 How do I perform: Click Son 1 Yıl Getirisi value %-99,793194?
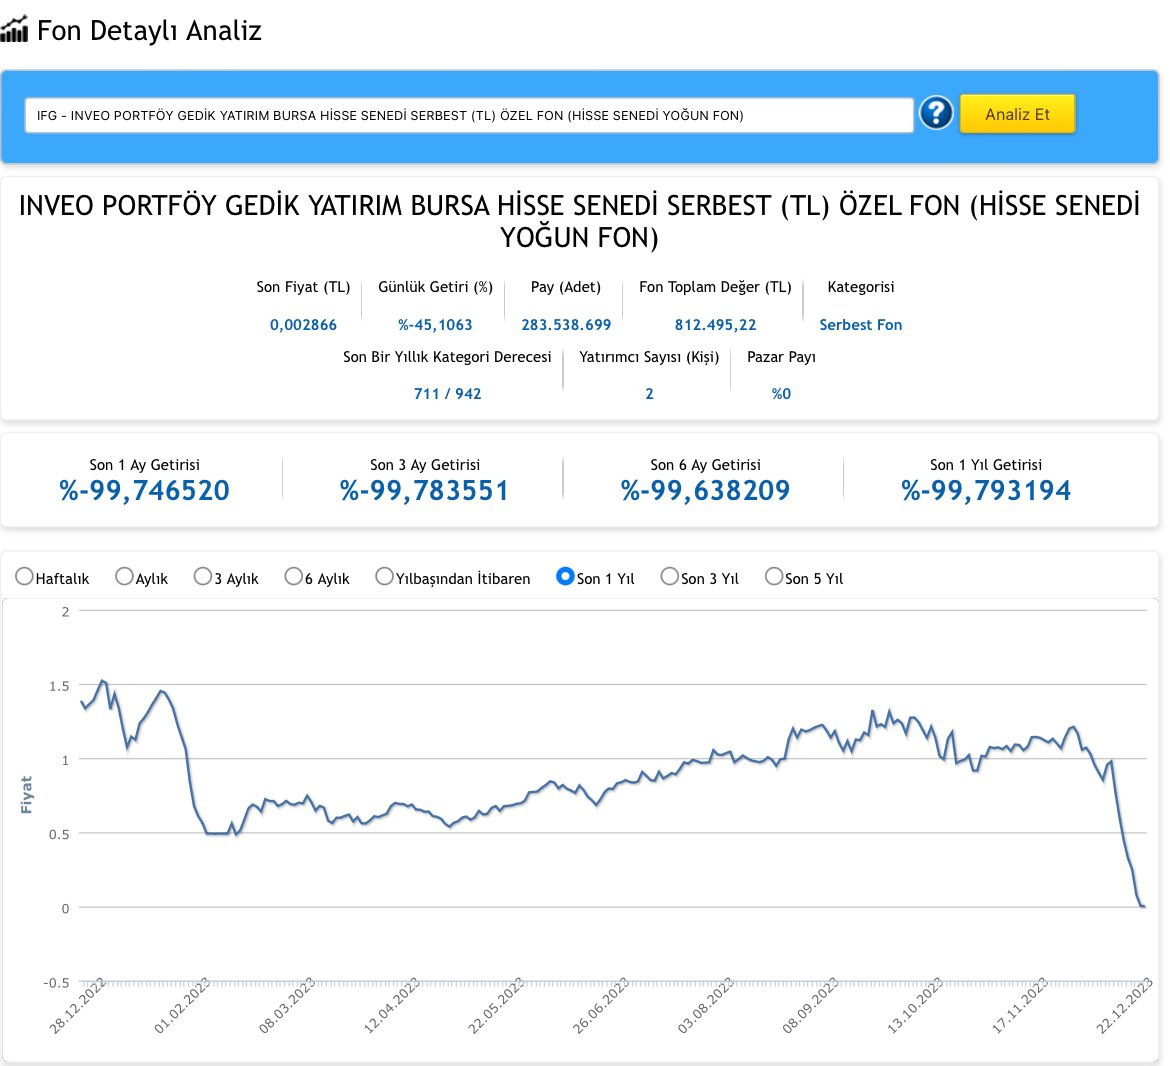pyautogui.click(x=986, y=490)
